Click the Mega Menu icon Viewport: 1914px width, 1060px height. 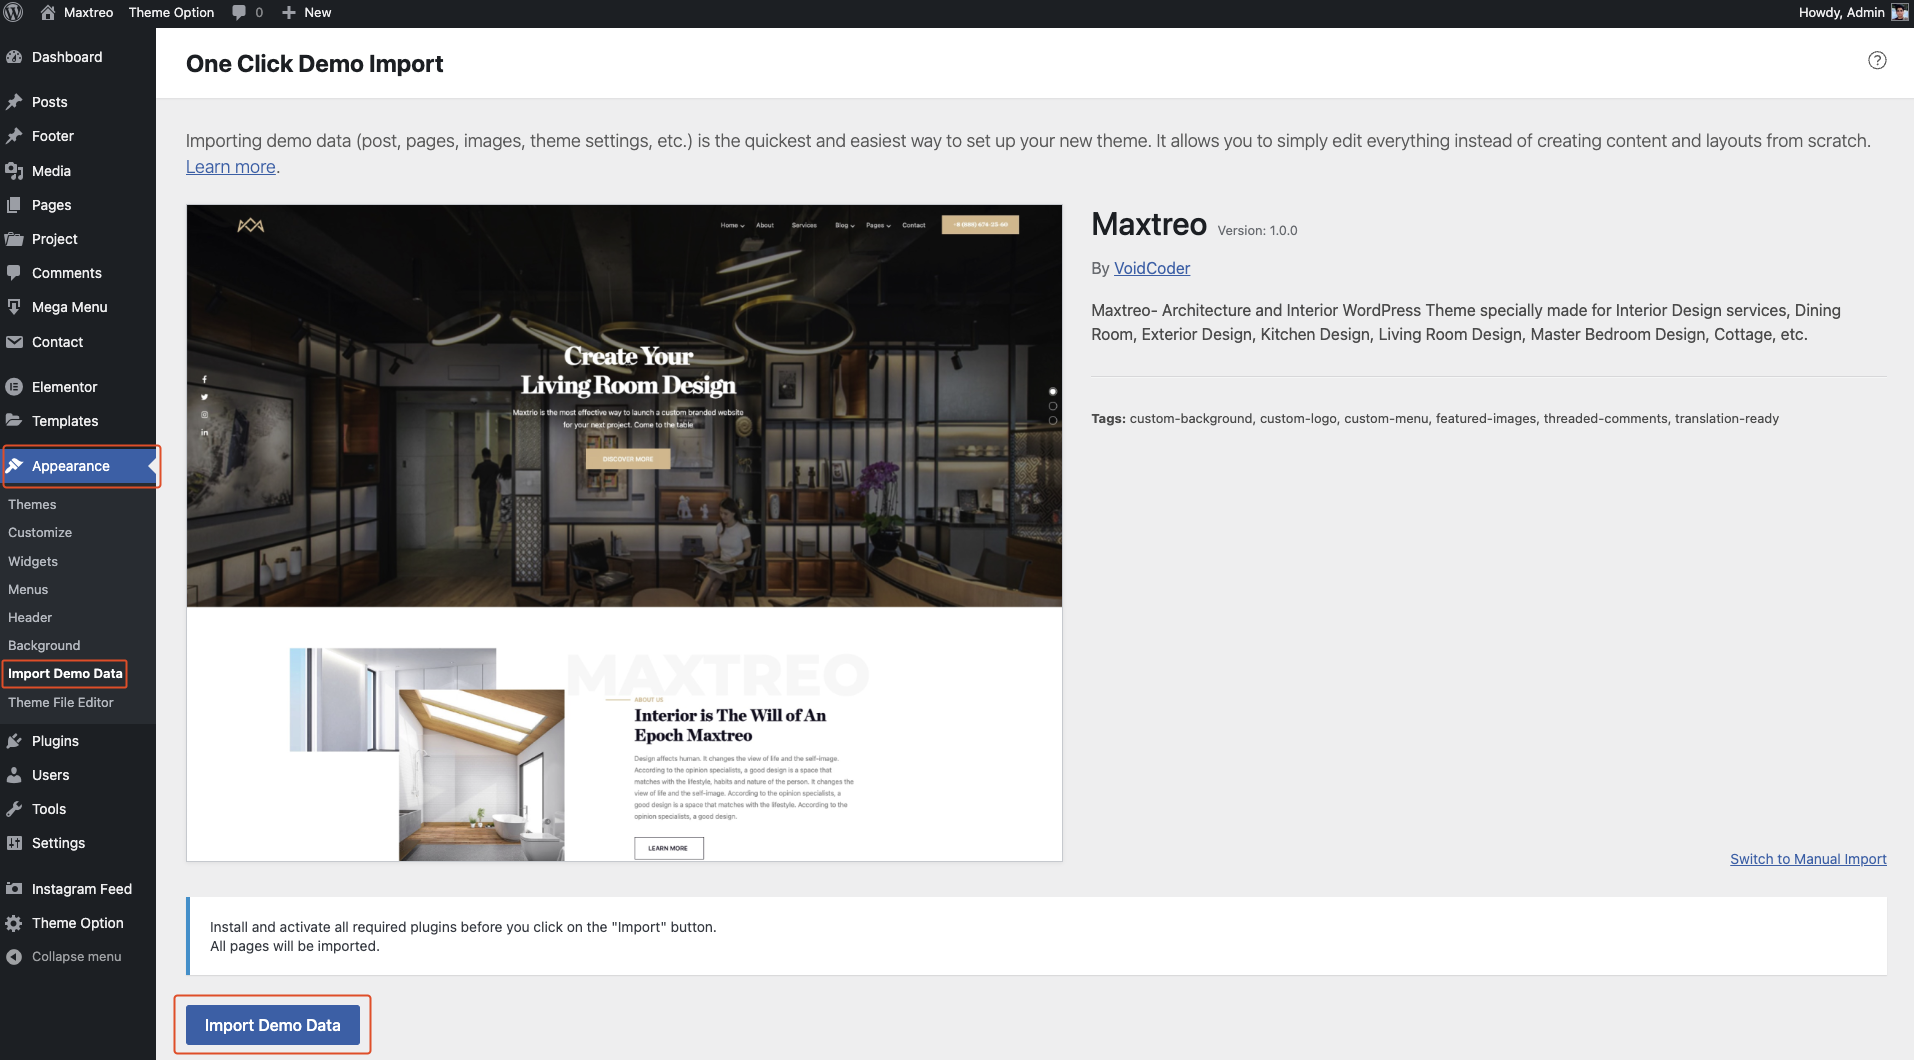(14, 307)
